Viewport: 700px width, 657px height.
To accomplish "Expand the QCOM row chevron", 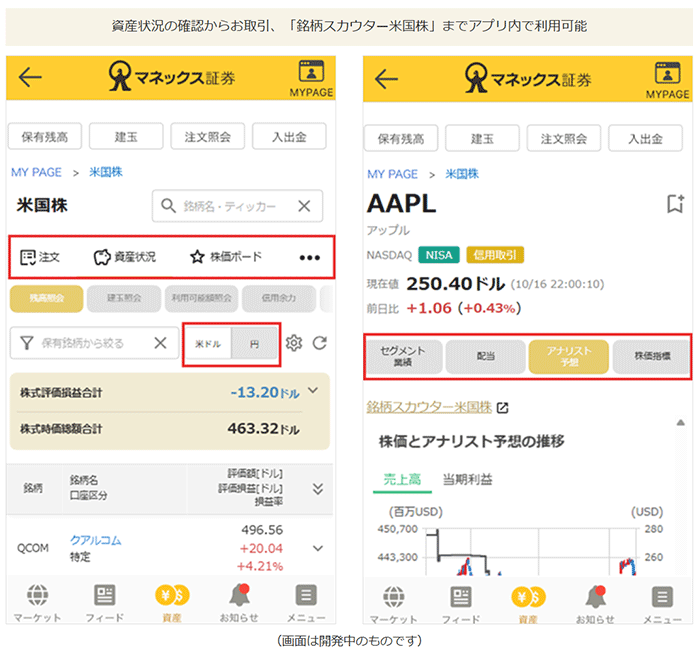I will (318, 548).
